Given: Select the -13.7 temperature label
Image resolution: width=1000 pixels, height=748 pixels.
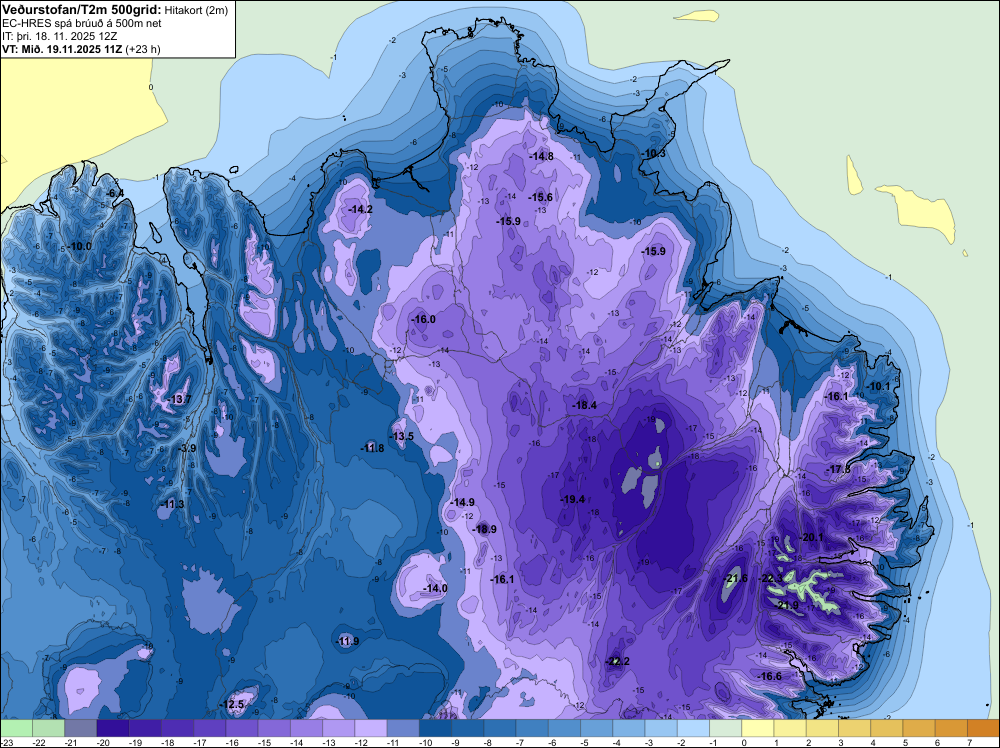Looking at the screenshot, I should (x=179, y=399).
